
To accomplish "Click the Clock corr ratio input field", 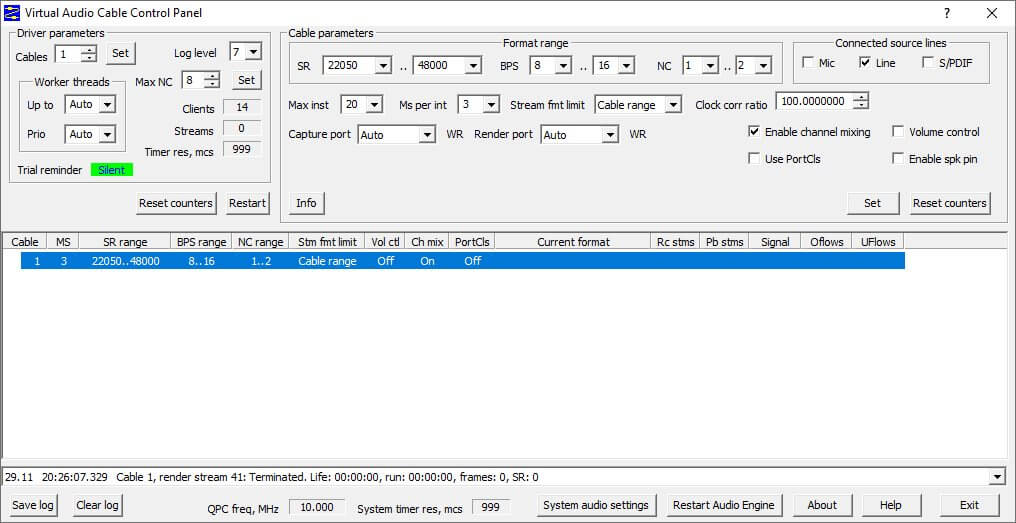I will point(815,101).
